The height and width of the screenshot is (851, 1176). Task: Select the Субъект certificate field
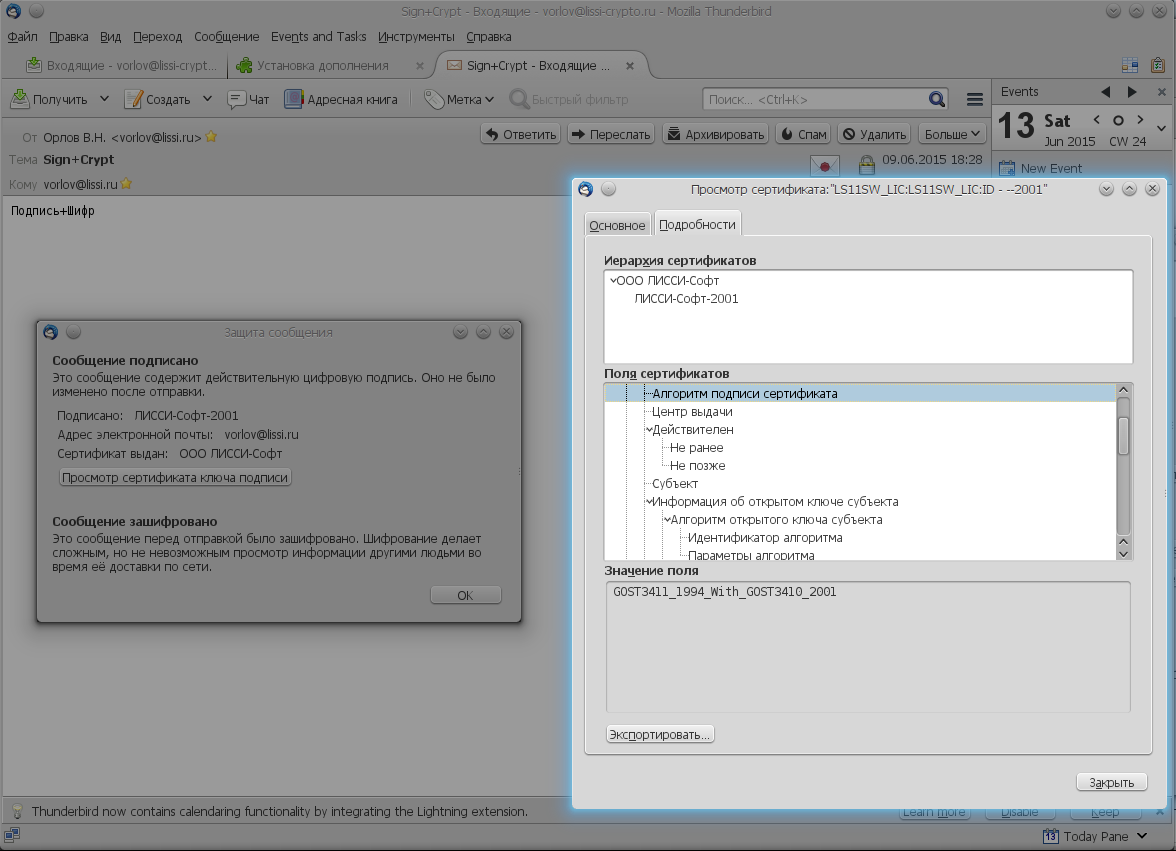[675, 484]
